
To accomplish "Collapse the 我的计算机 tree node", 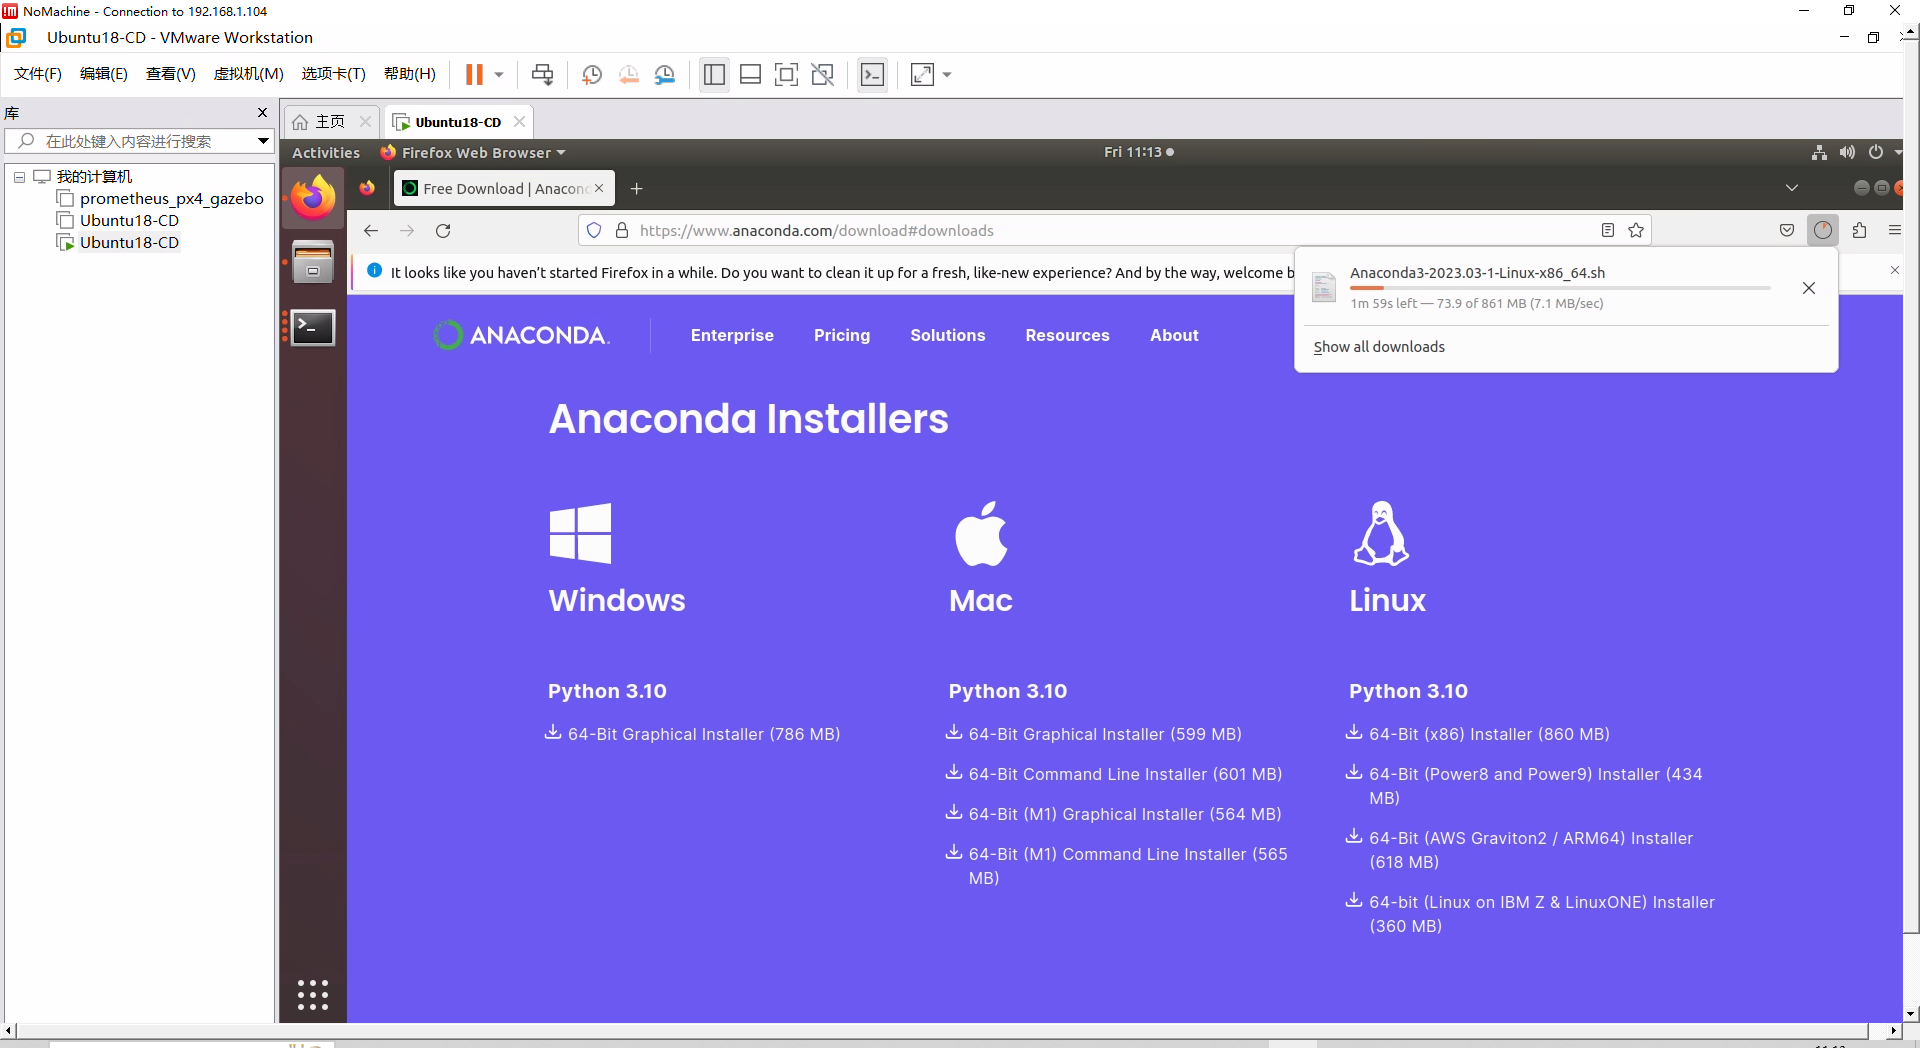I will point(19,177).
